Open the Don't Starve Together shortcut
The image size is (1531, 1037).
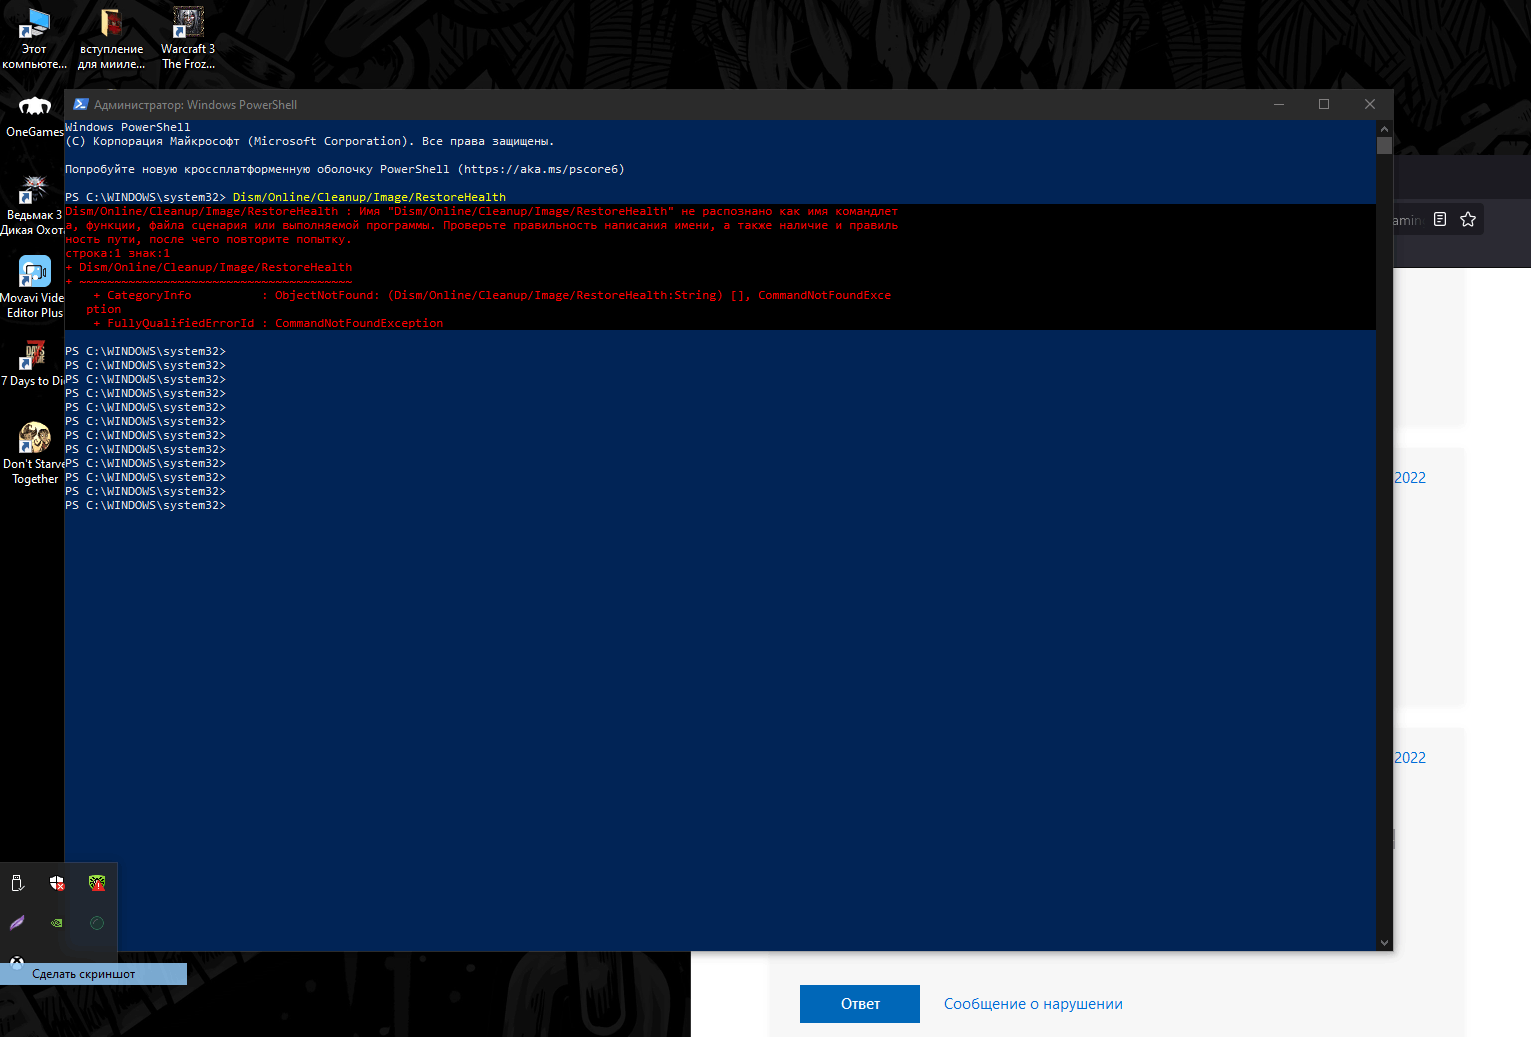tap(34, 453)
